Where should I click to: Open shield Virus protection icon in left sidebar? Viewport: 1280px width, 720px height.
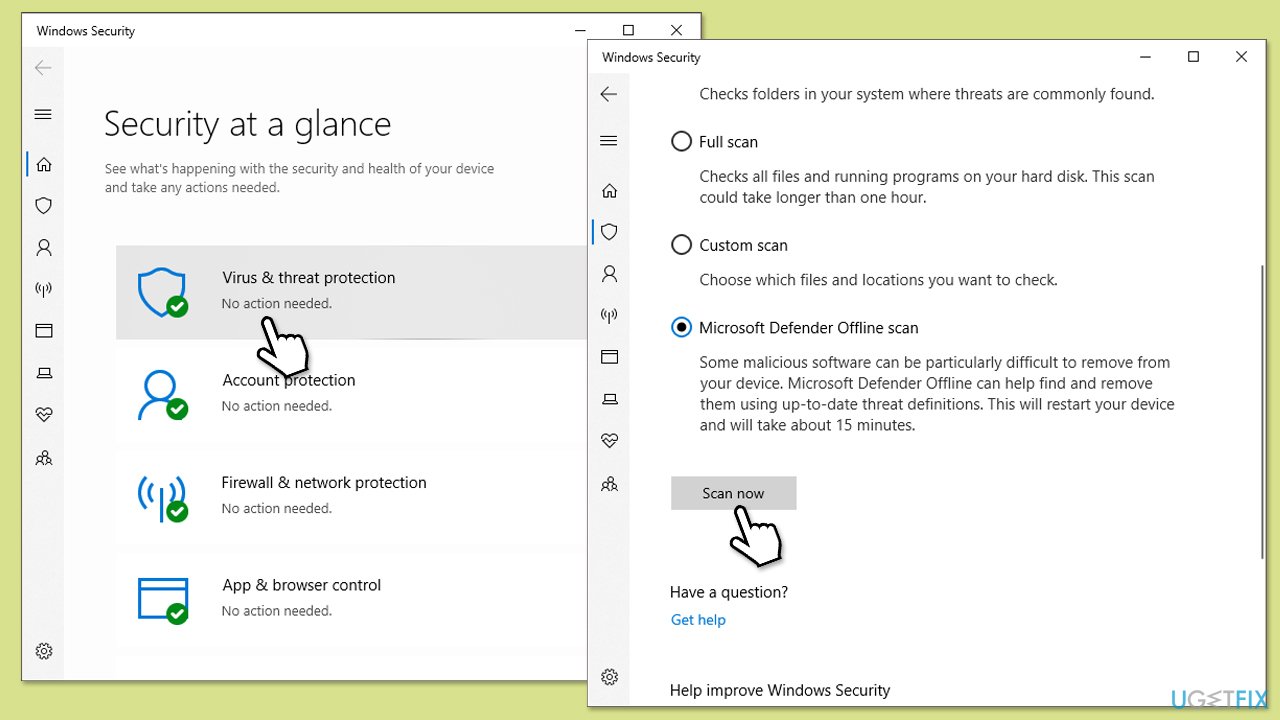click(x=43, y=205)
